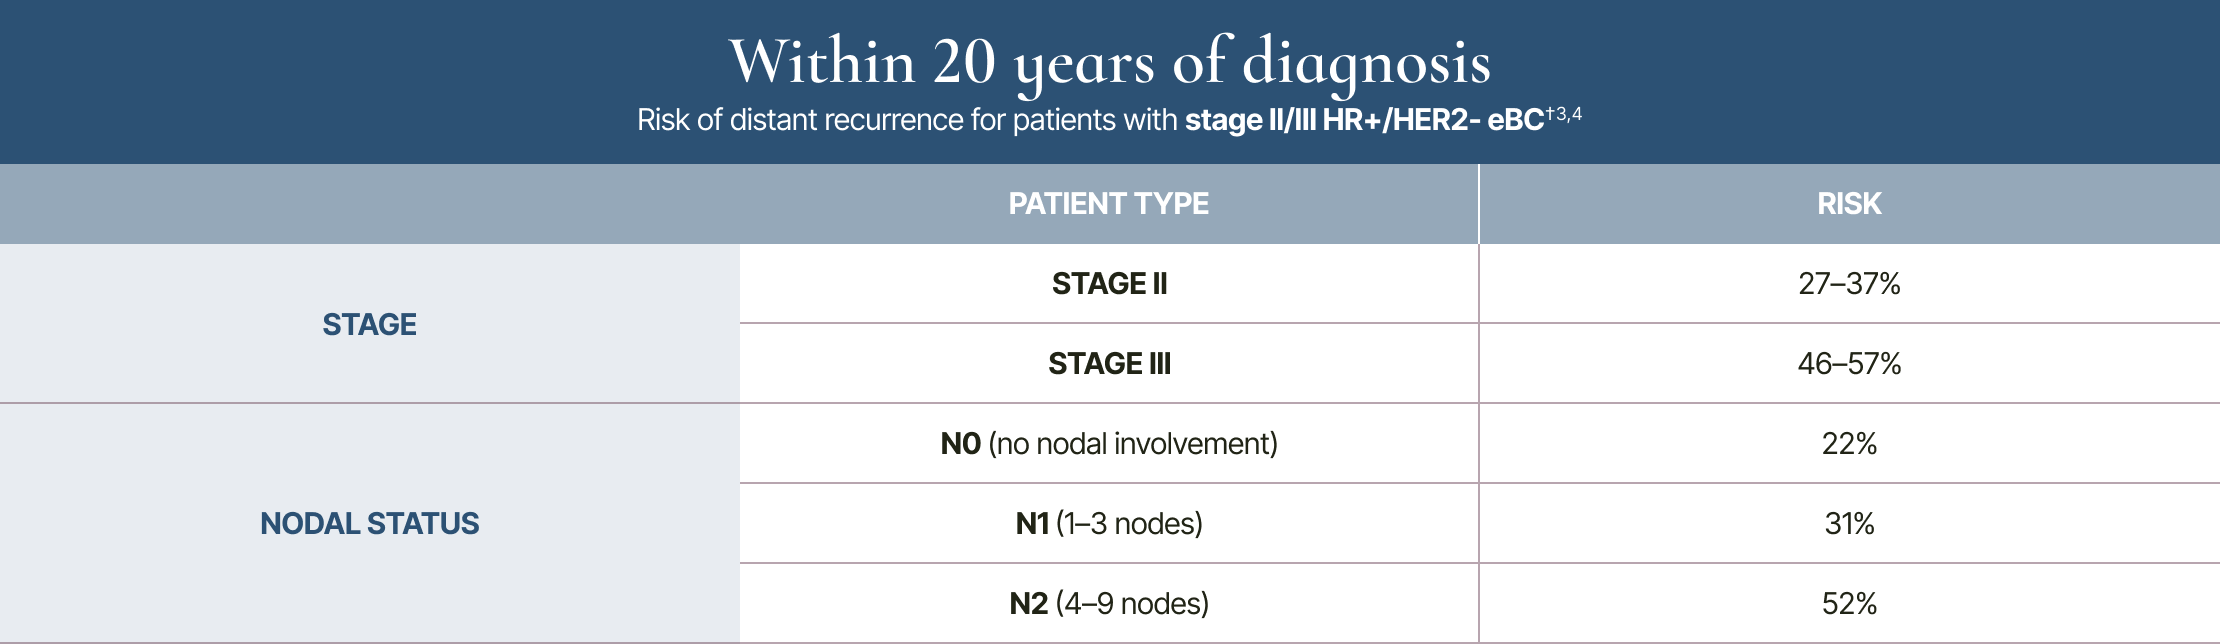This screenshot has width=2220, height=644.
Task: Click the 46–57% risk value
Action: (1849, 364)
